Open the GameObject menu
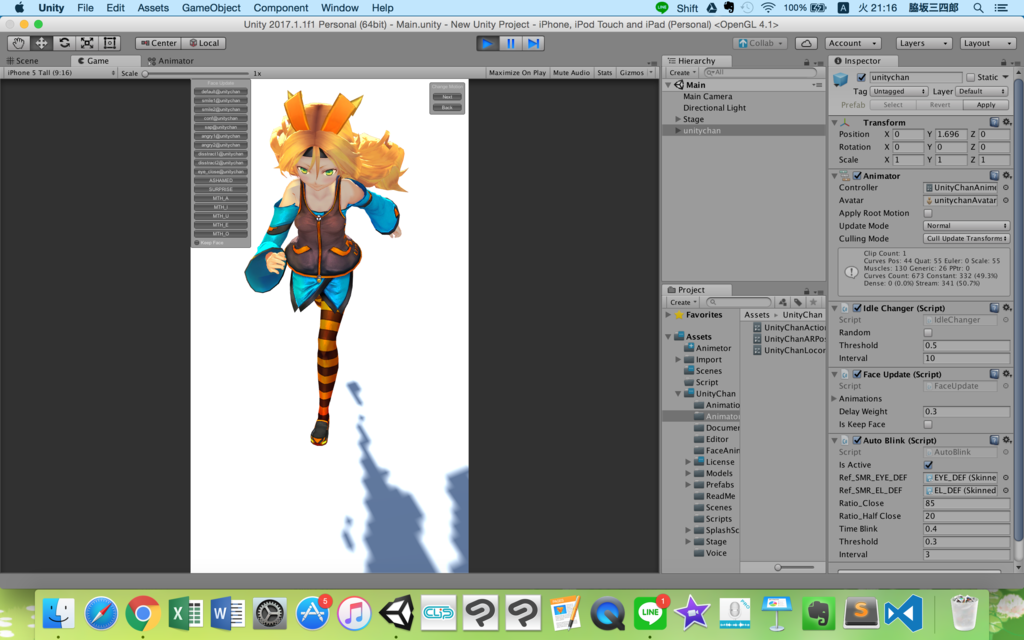The width and height of the screenshot is (1024, 640). [211, 8]
